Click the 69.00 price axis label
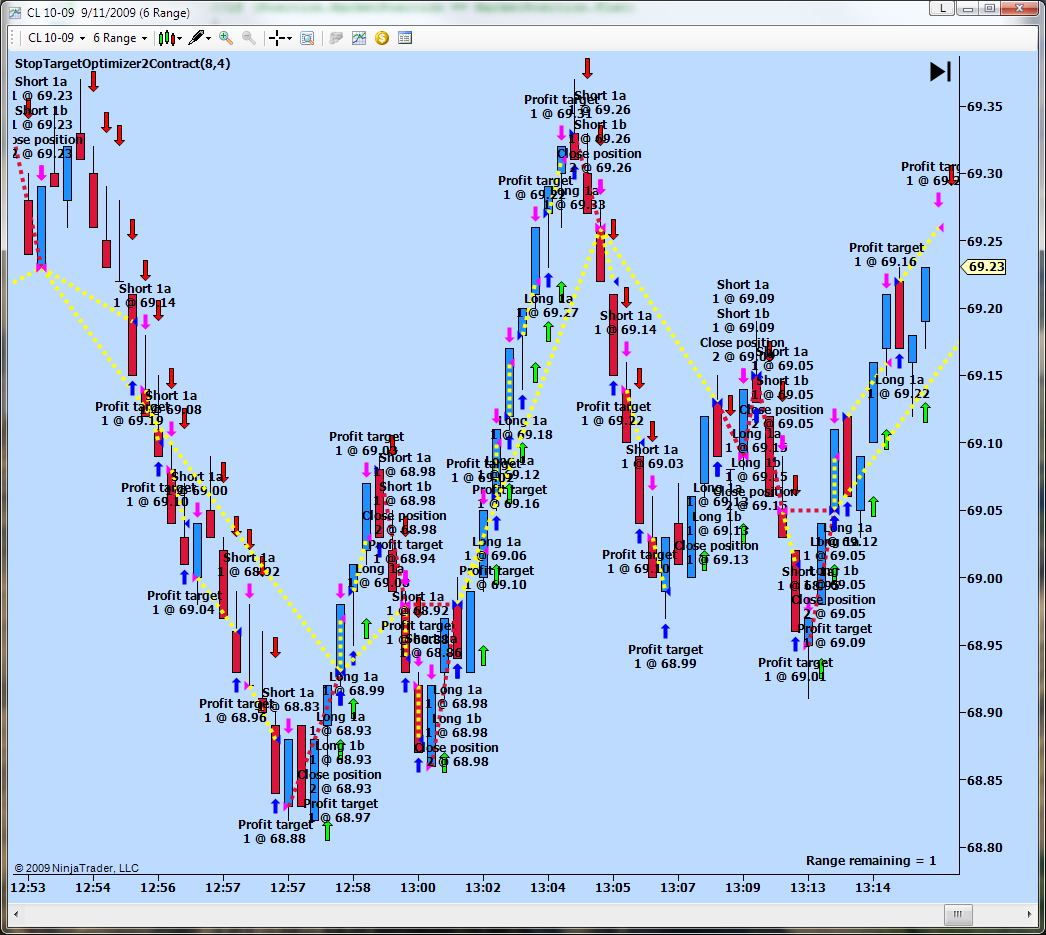1046x935 pixels. 985,578
